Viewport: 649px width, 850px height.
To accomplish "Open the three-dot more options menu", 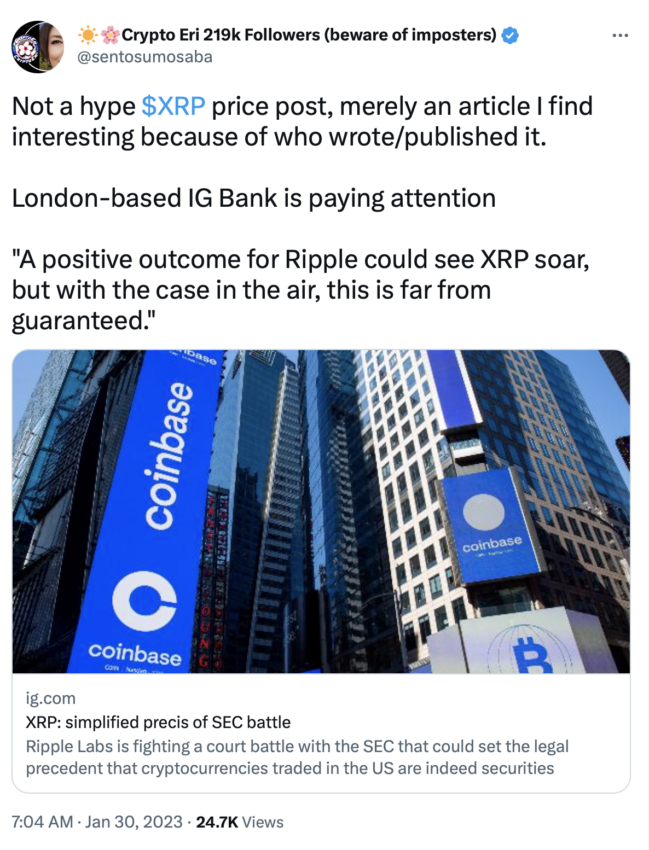I will point(620,36).
